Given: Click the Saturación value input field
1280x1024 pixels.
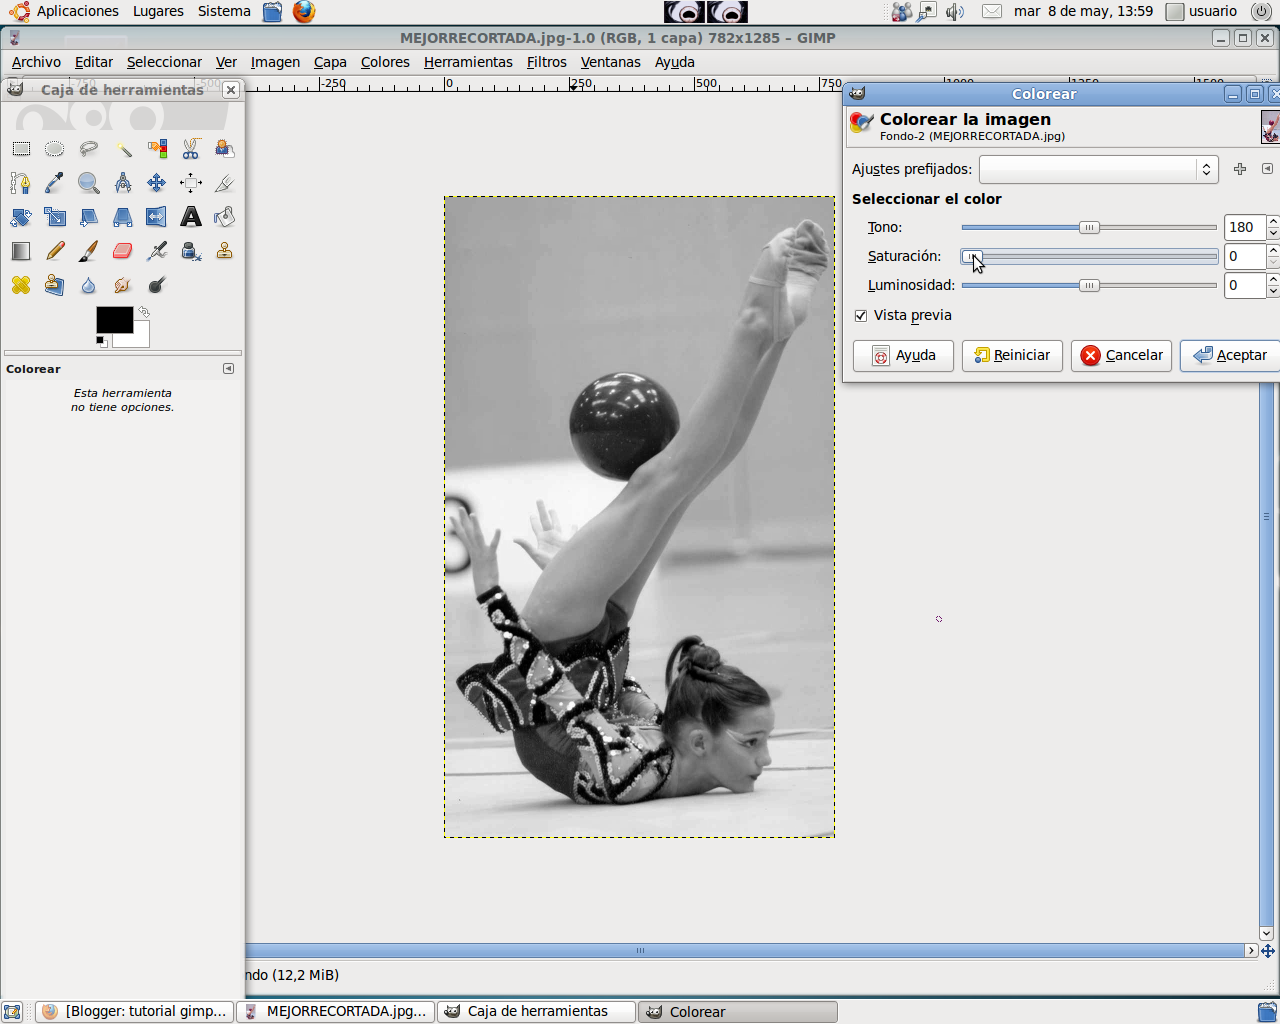Looking at the screenshot, I should [x=1245, y=257].
